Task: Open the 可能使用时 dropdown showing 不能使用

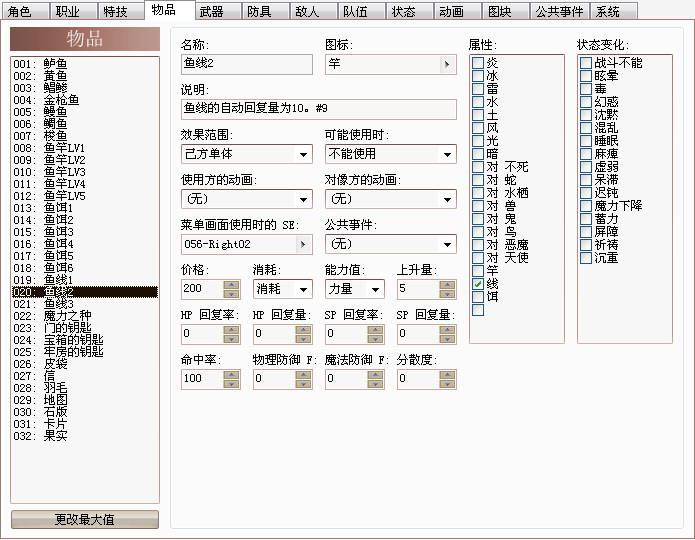Action: [x=390, y=154]
